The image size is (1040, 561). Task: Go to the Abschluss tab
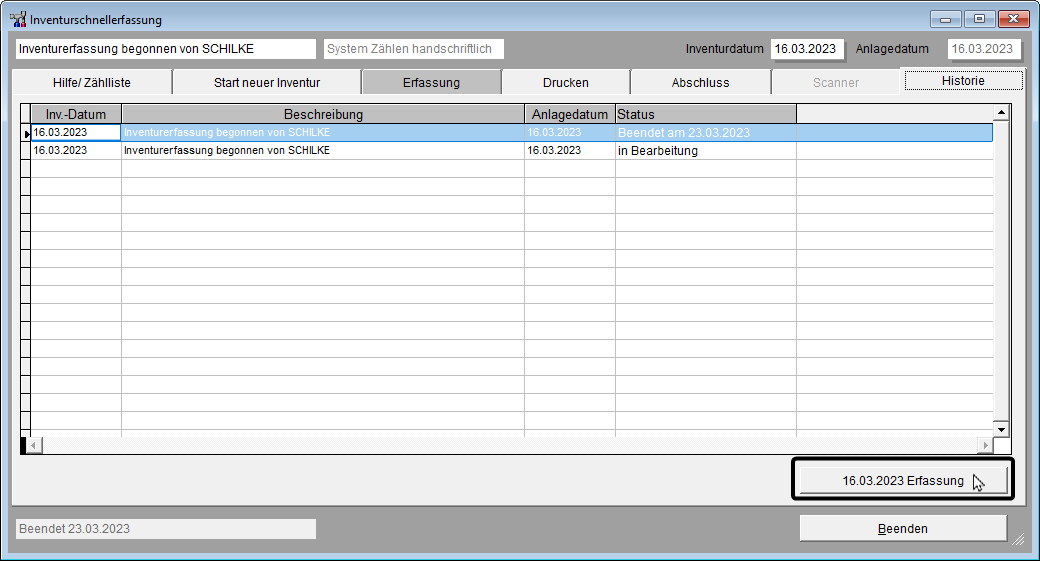700,82
